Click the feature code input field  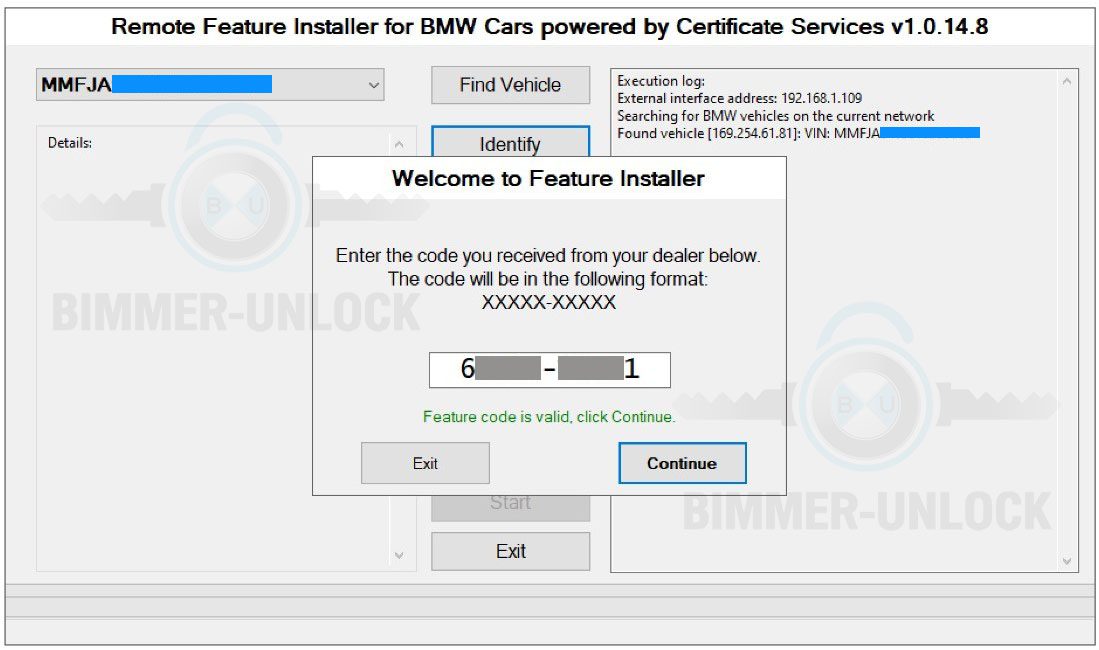coord(550,370)
